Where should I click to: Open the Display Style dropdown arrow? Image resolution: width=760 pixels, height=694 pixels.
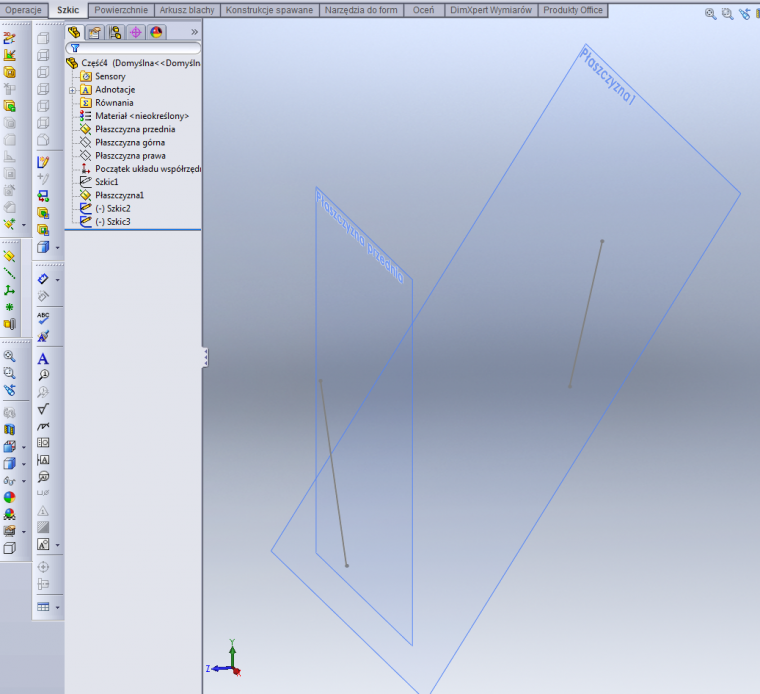click(x=24, y=464)
